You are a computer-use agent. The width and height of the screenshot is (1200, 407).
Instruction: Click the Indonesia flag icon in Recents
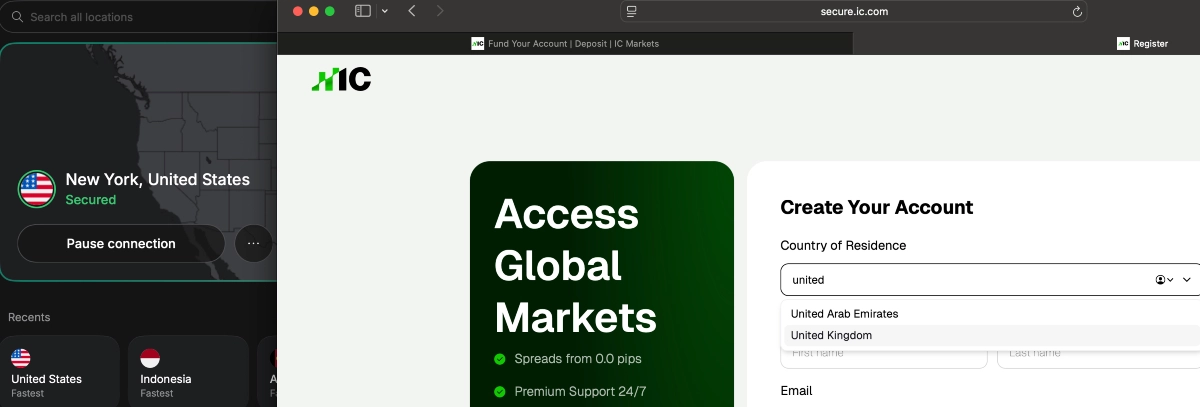[150, 358]
